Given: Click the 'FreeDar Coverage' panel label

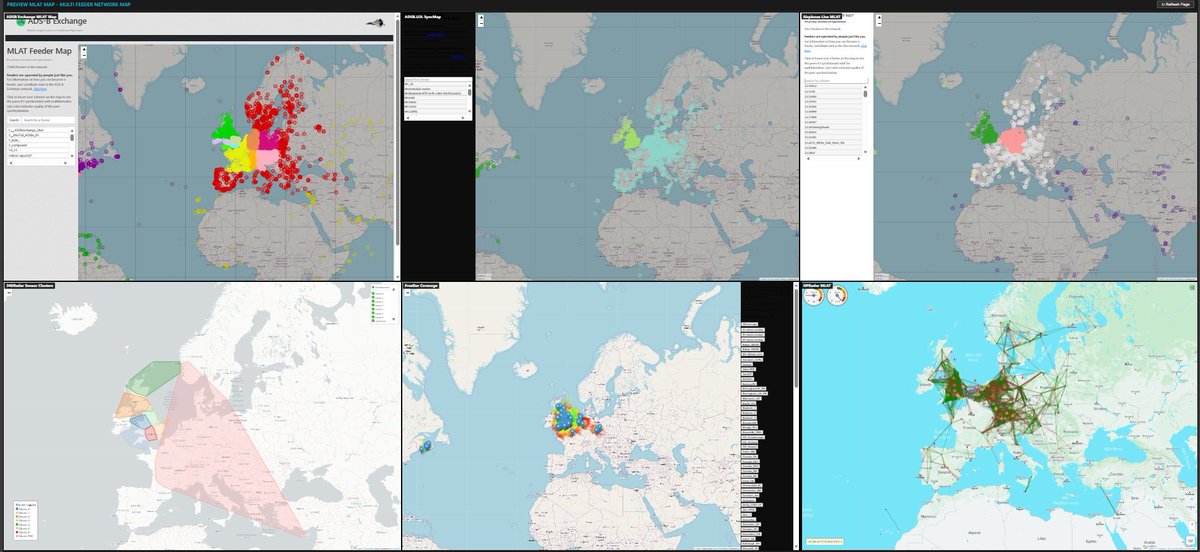Looking at the screenshot, I should [420, 286].
